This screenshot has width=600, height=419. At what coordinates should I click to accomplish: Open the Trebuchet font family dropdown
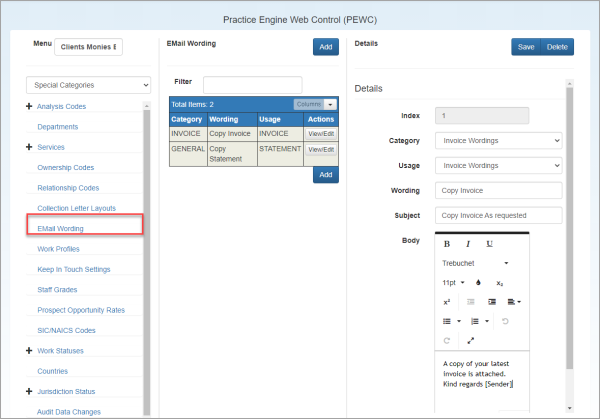(x=475, y=263)
